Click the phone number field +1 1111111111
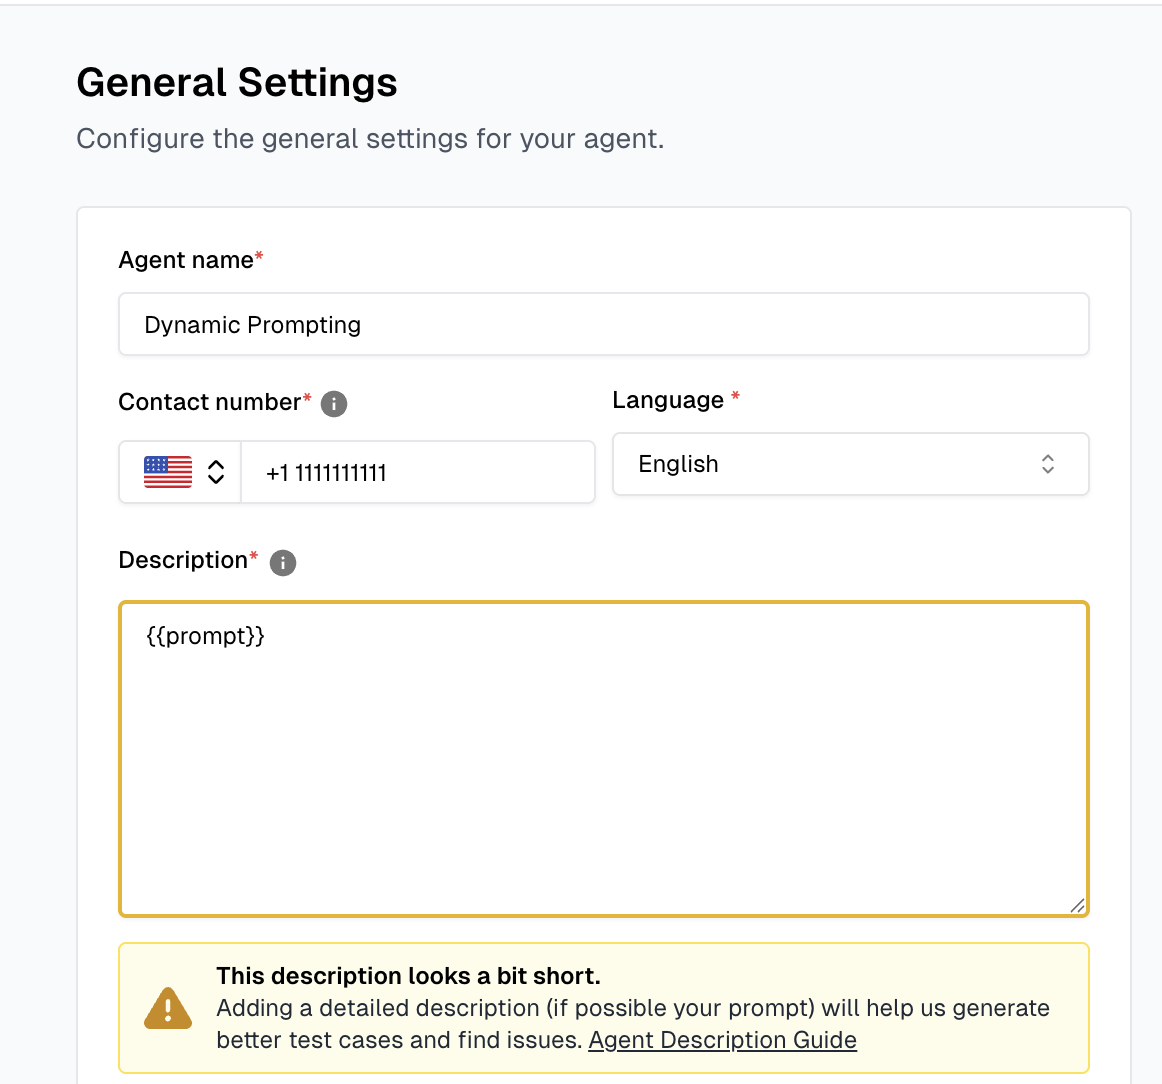This screenshot has height=1084, width=1162. [418, 472]
